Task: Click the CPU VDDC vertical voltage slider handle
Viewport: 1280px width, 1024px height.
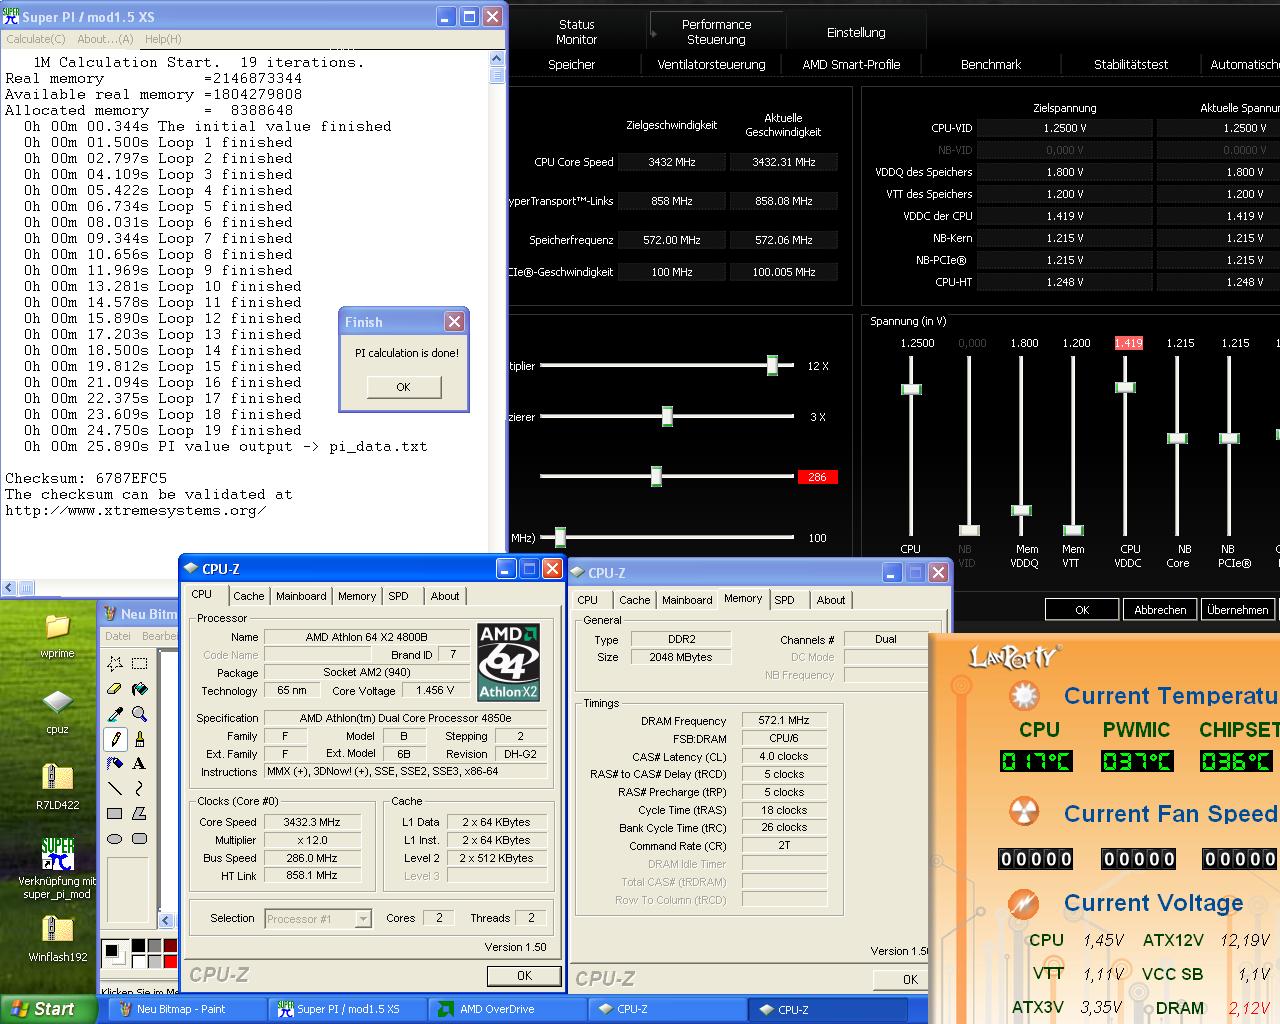Action: click(1125, 388)
